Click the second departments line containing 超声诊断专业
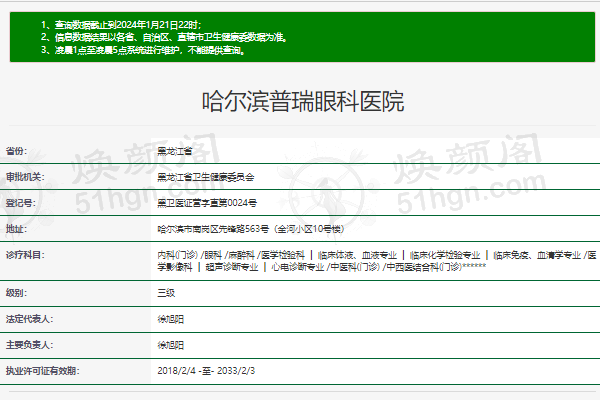The image size is (600, 400). coord(321,267)
